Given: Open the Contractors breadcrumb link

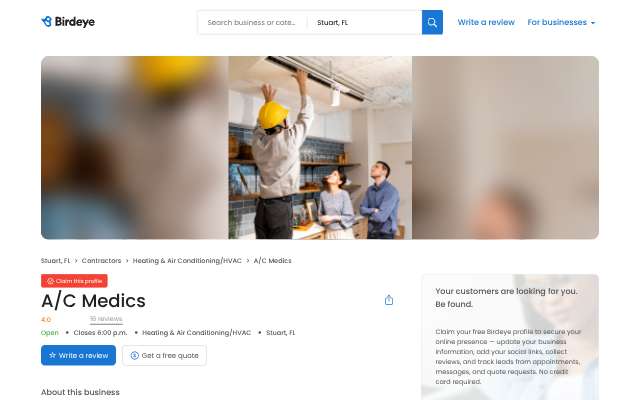Looking at the screenshot, I should coord(101,260).
